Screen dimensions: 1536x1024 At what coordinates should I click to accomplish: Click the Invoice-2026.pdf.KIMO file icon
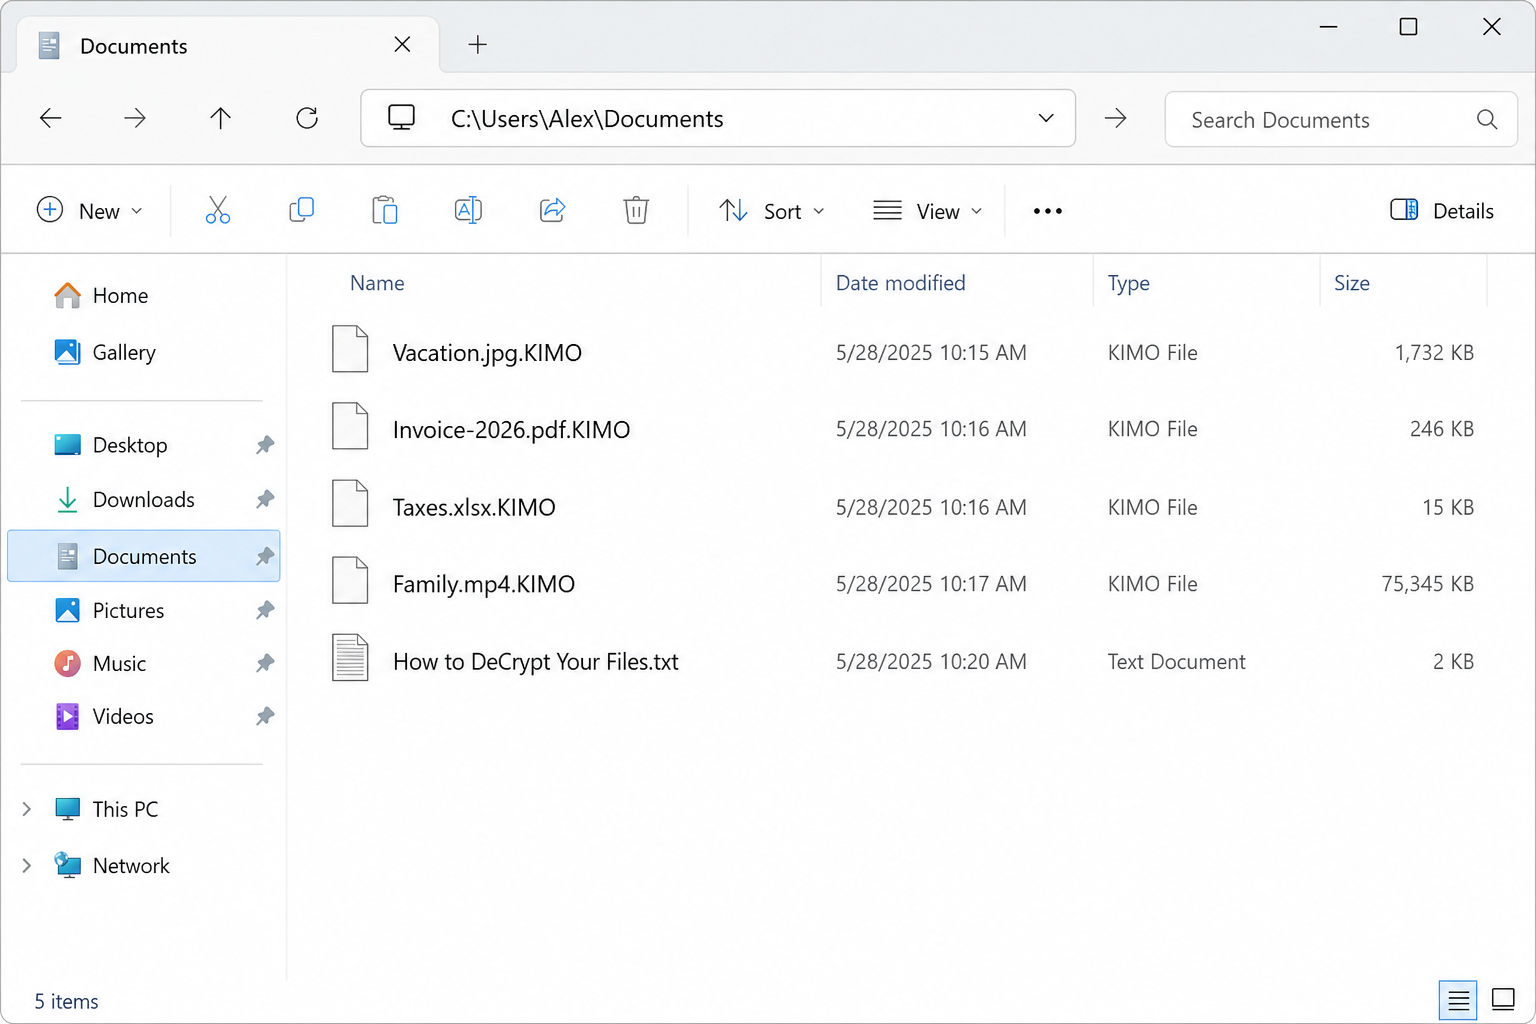(350, 426)
